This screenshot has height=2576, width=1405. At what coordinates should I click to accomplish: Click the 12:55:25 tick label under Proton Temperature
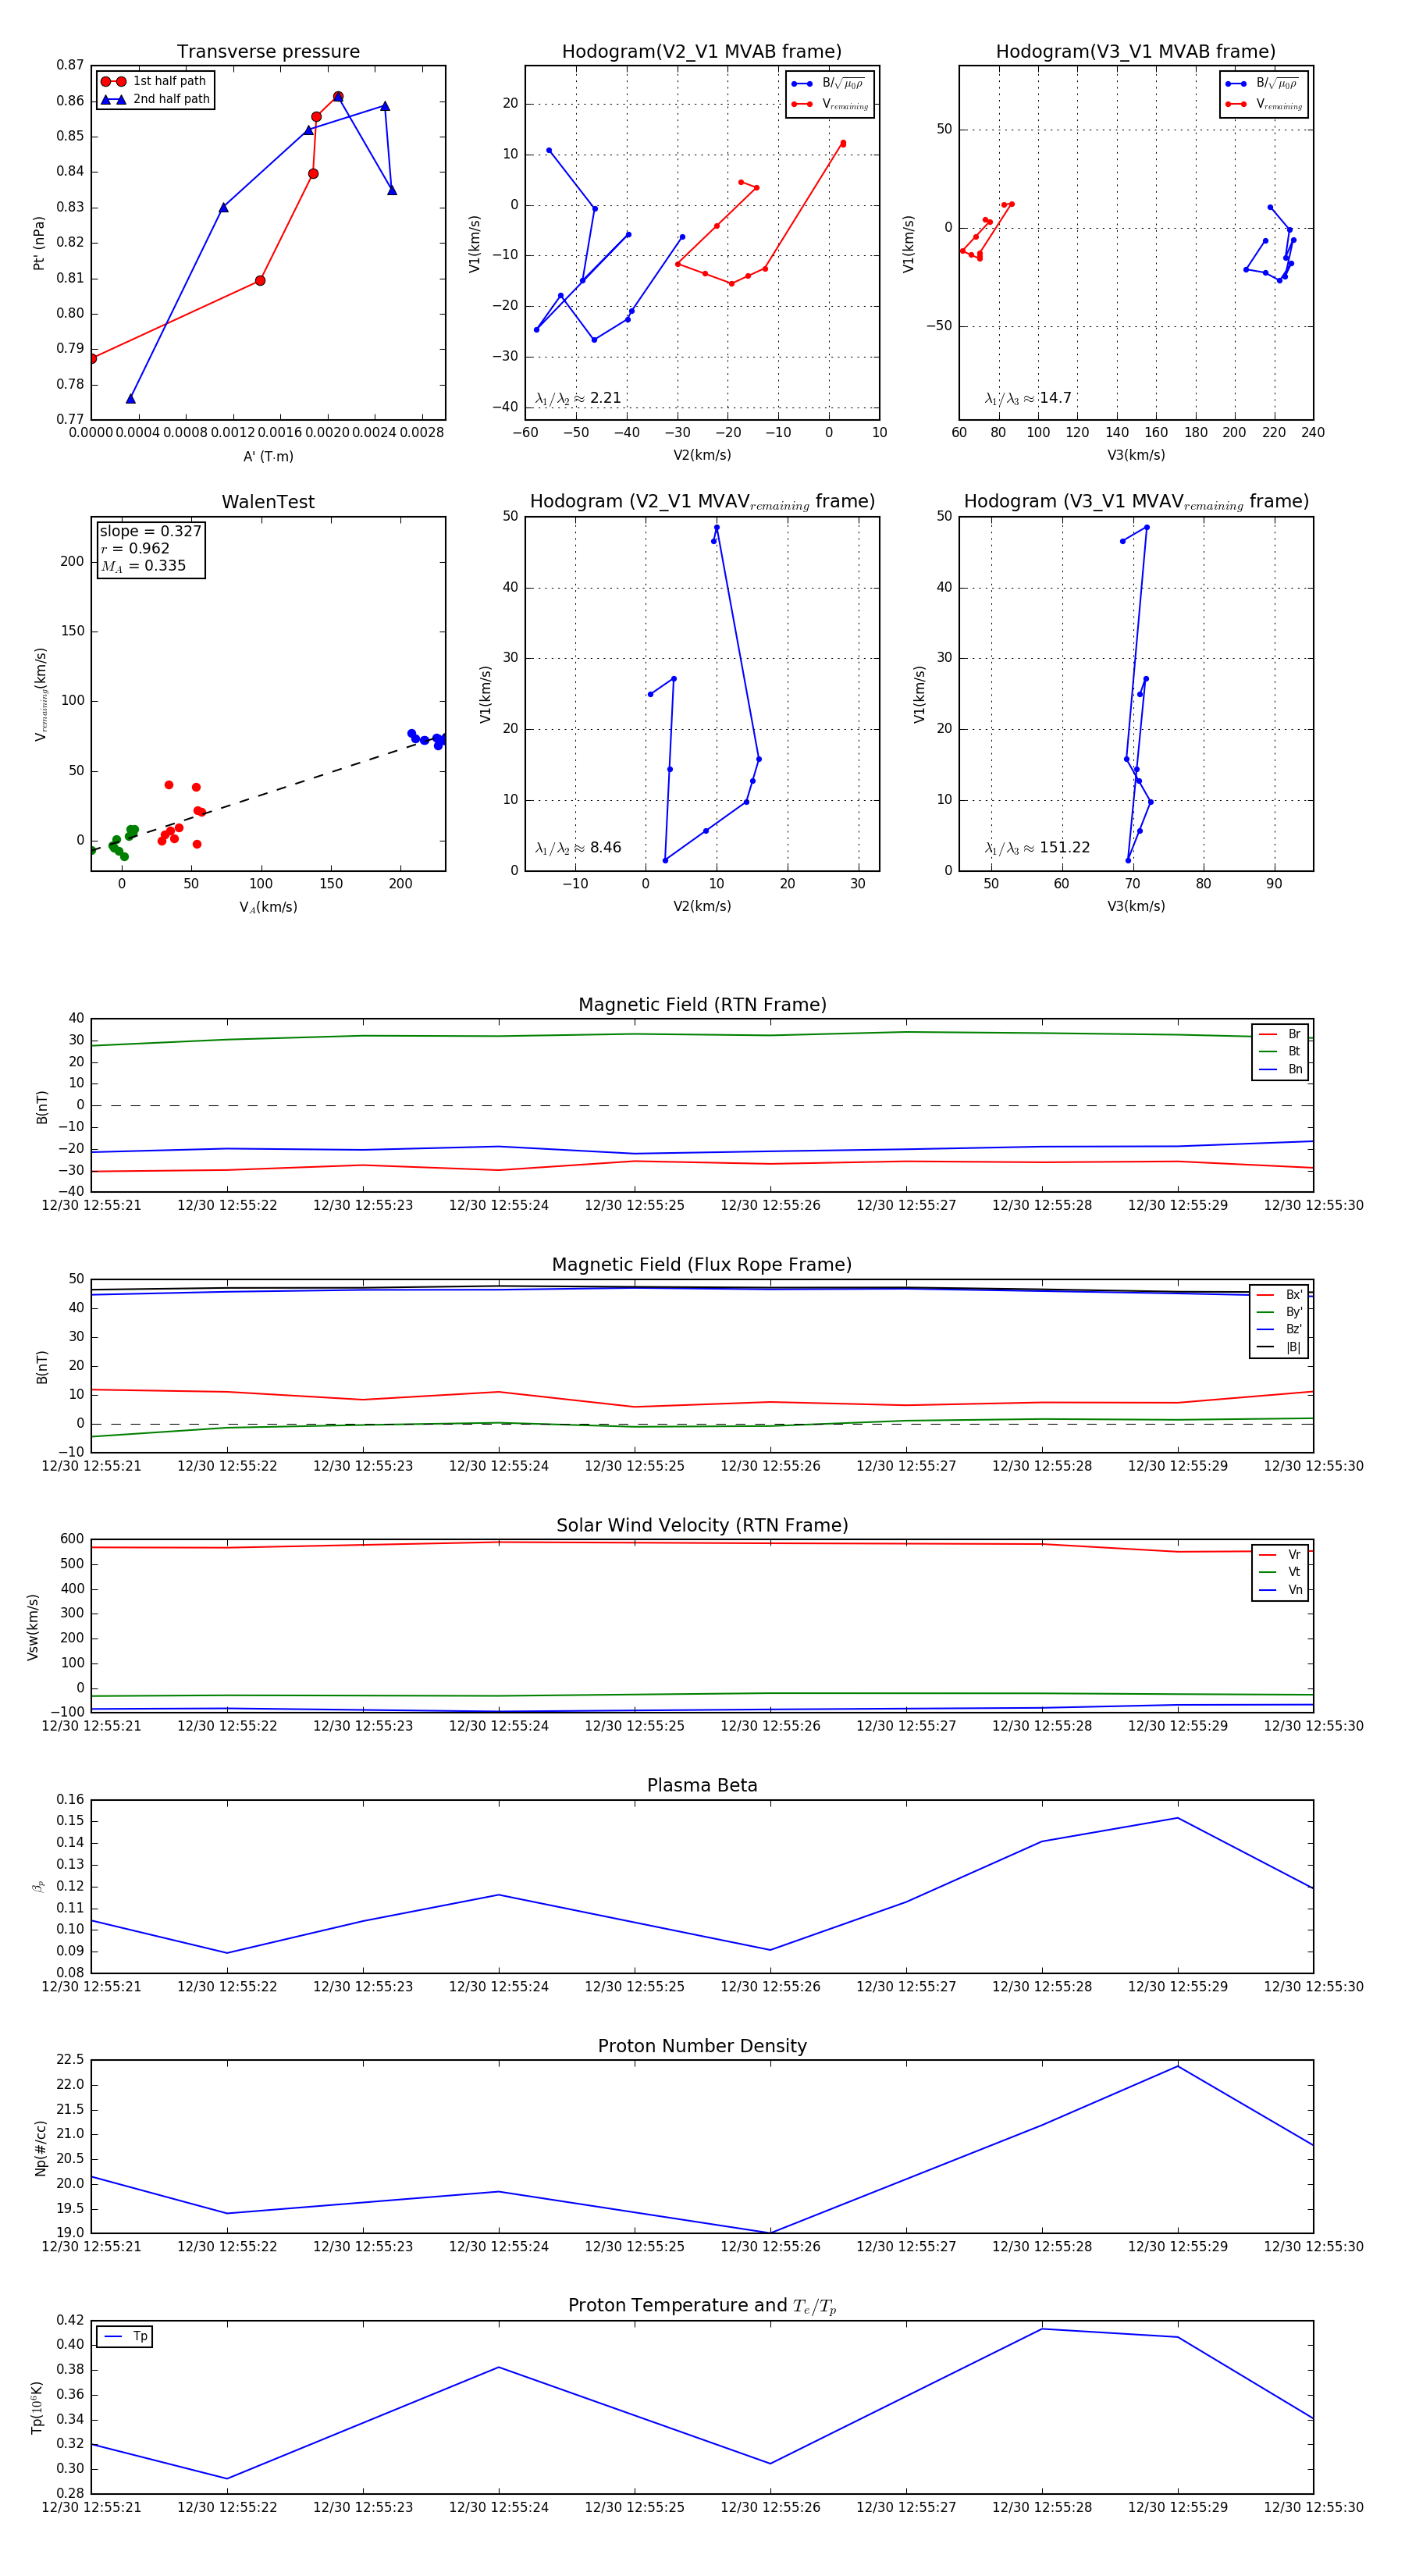(x=634, y=2507)
